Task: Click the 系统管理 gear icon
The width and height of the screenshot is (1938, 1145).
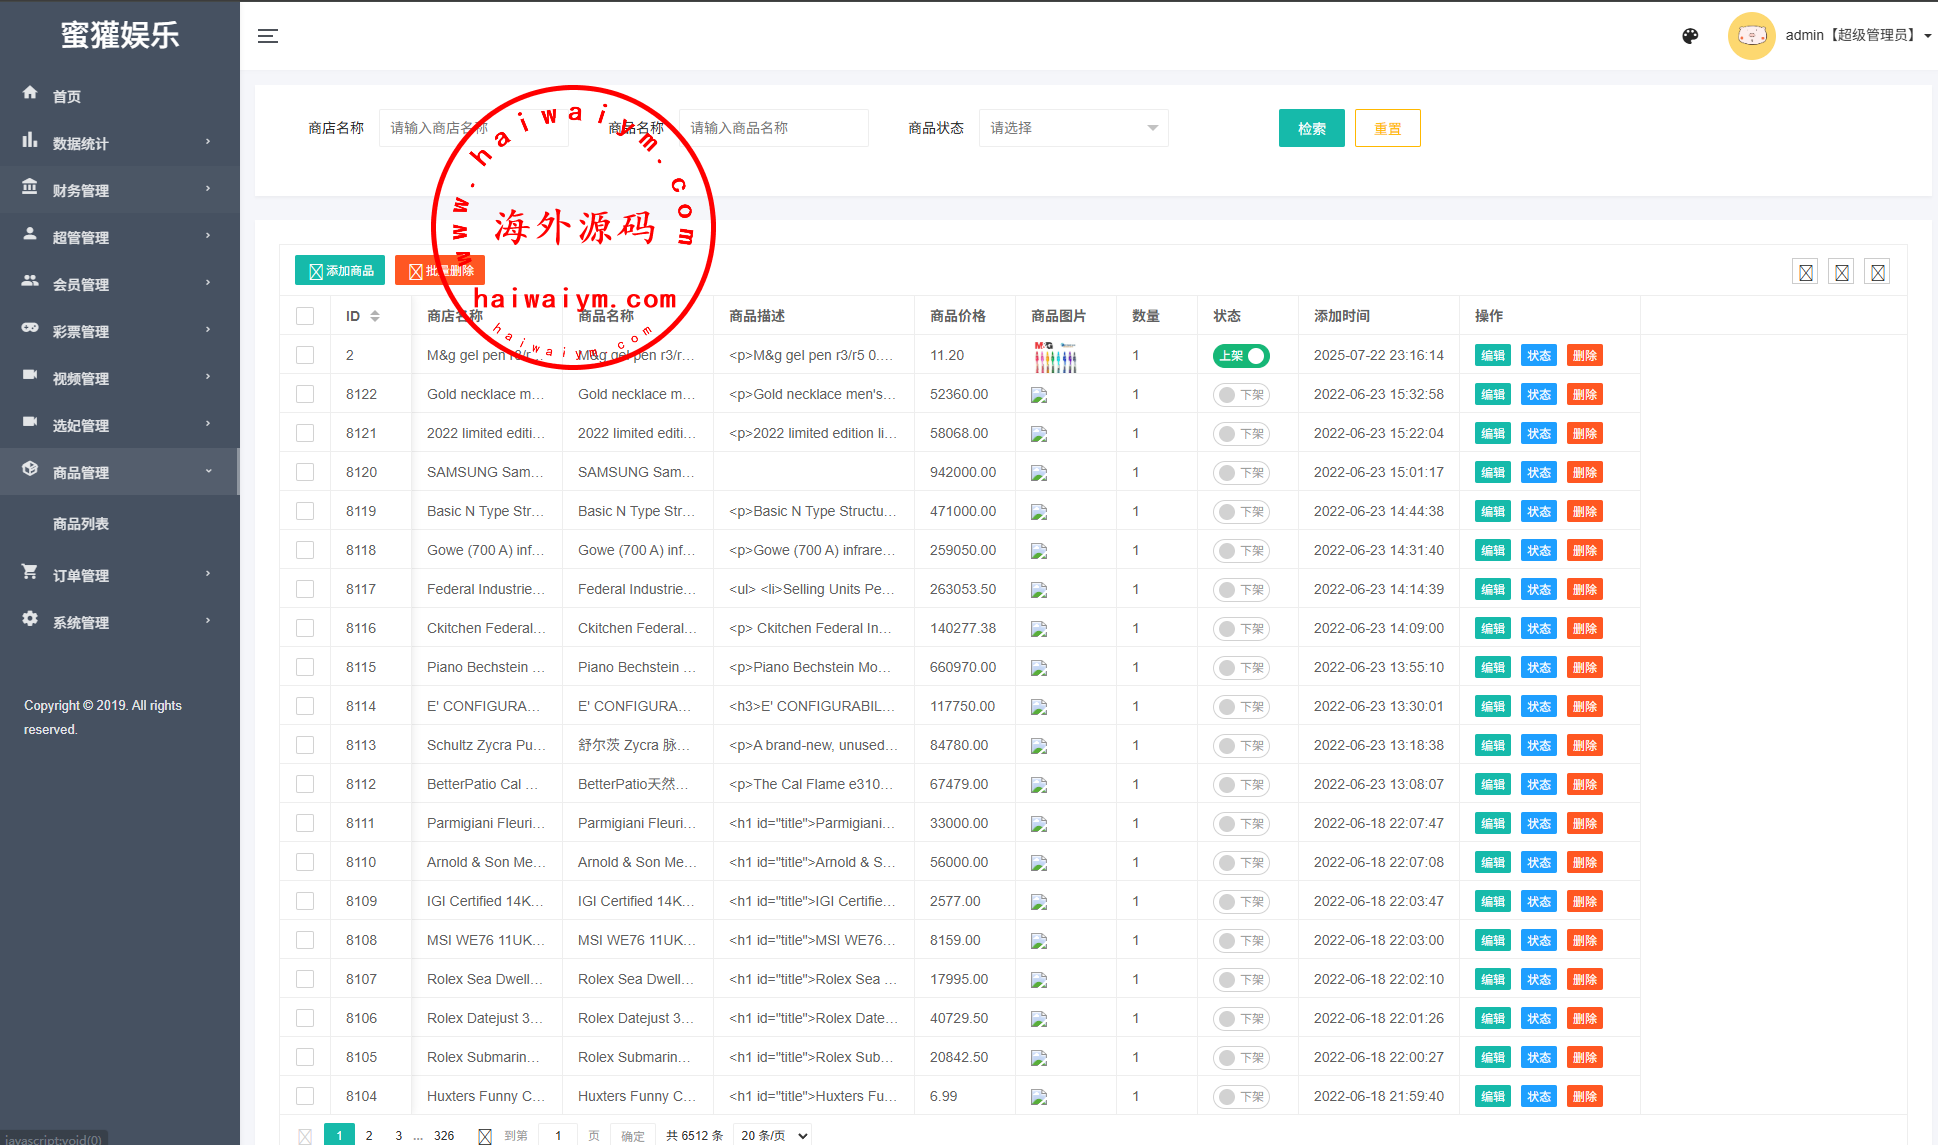Action: tap(30, 619)
